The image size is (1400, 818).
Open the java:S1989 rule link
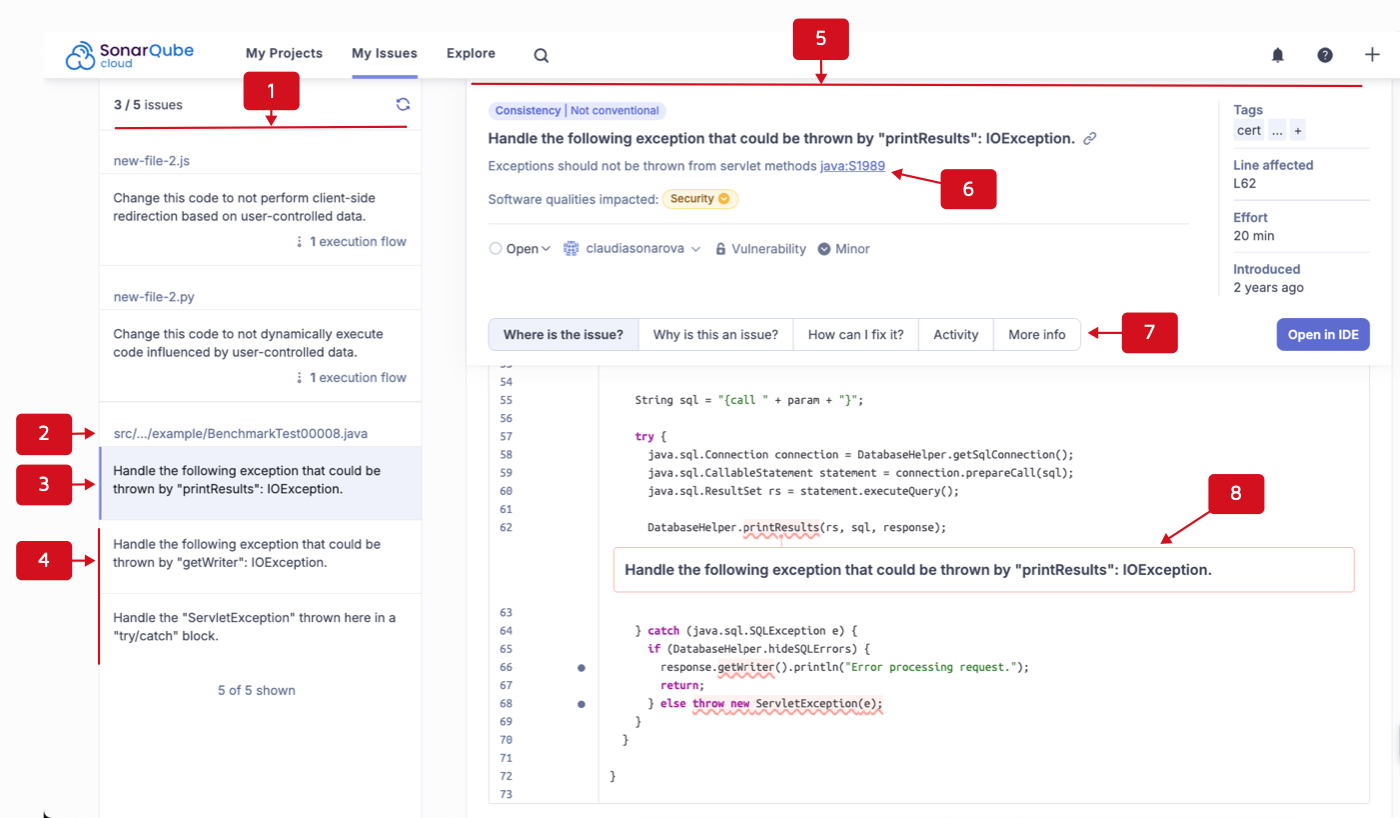coord(852,166)
